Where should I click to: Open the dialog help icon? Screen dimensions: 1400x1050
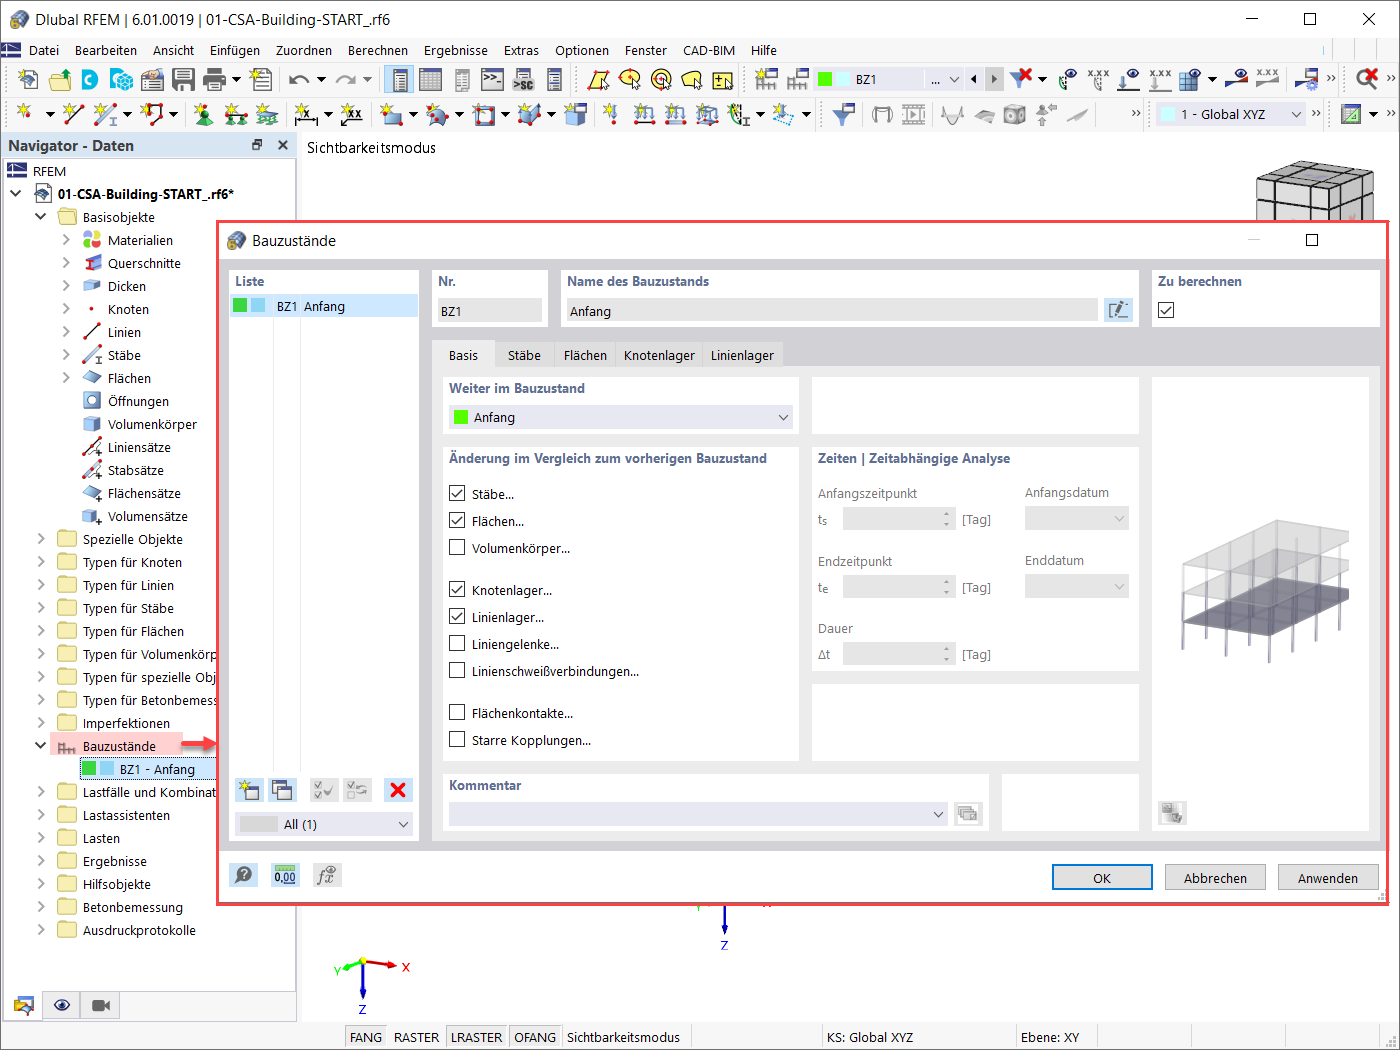(x=243, y=876)
